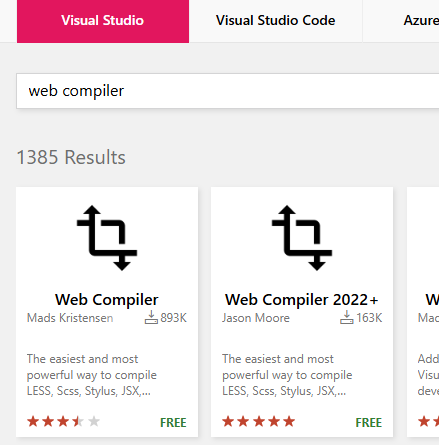Open the Web Compiler extension title
439x445 pixels.
107,299
